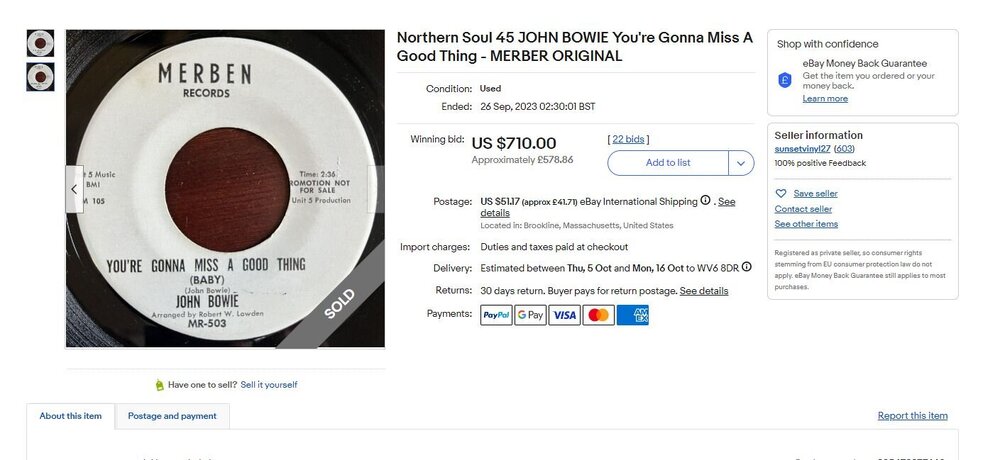Select the first record thumbnail
This screenshot has width=1000, height=460.
pyautogui.click(x=40, y=43)
